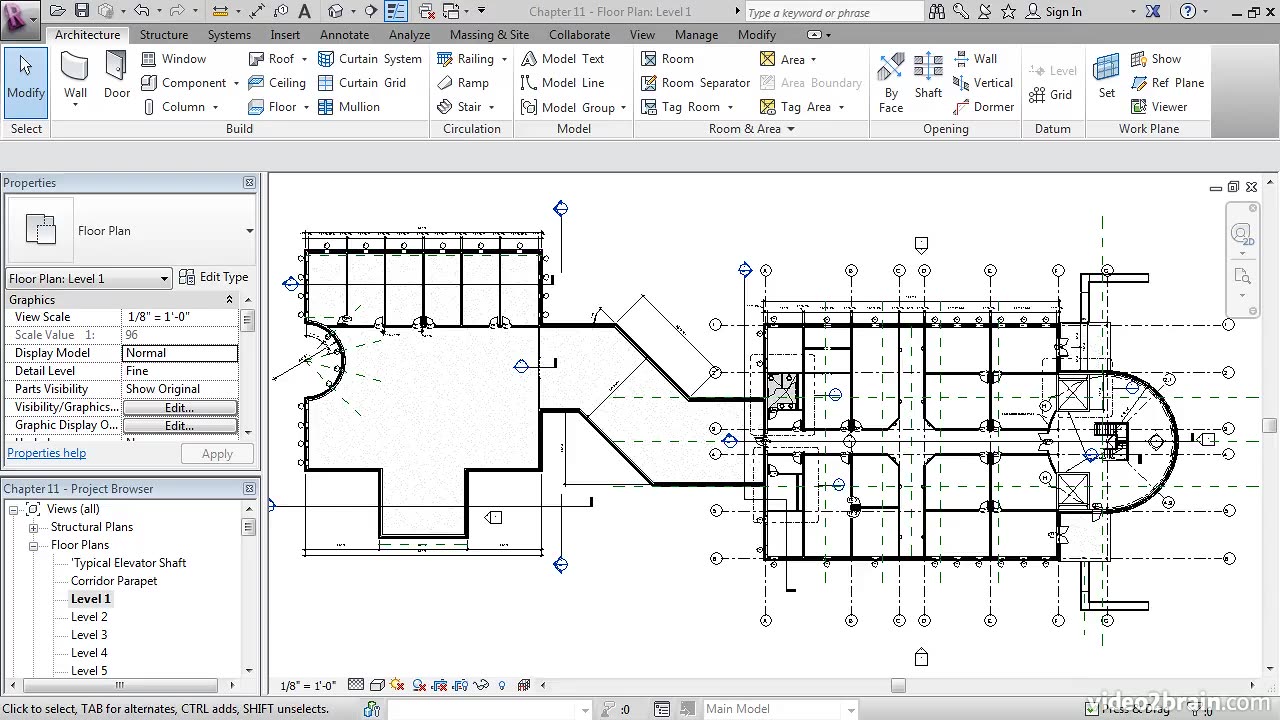The height and width of the screenshot is (720, 1280).
Task: Open the Default 3D View house icon
Action: pyautogui.click(x=336, y=11)
